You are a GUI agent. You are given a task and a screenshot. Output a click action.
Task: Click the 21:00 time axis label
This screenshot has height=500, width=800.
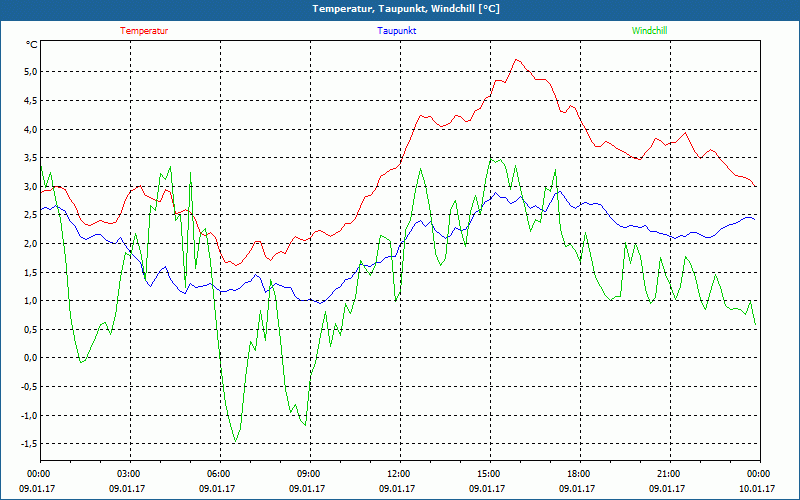[670, 474]
